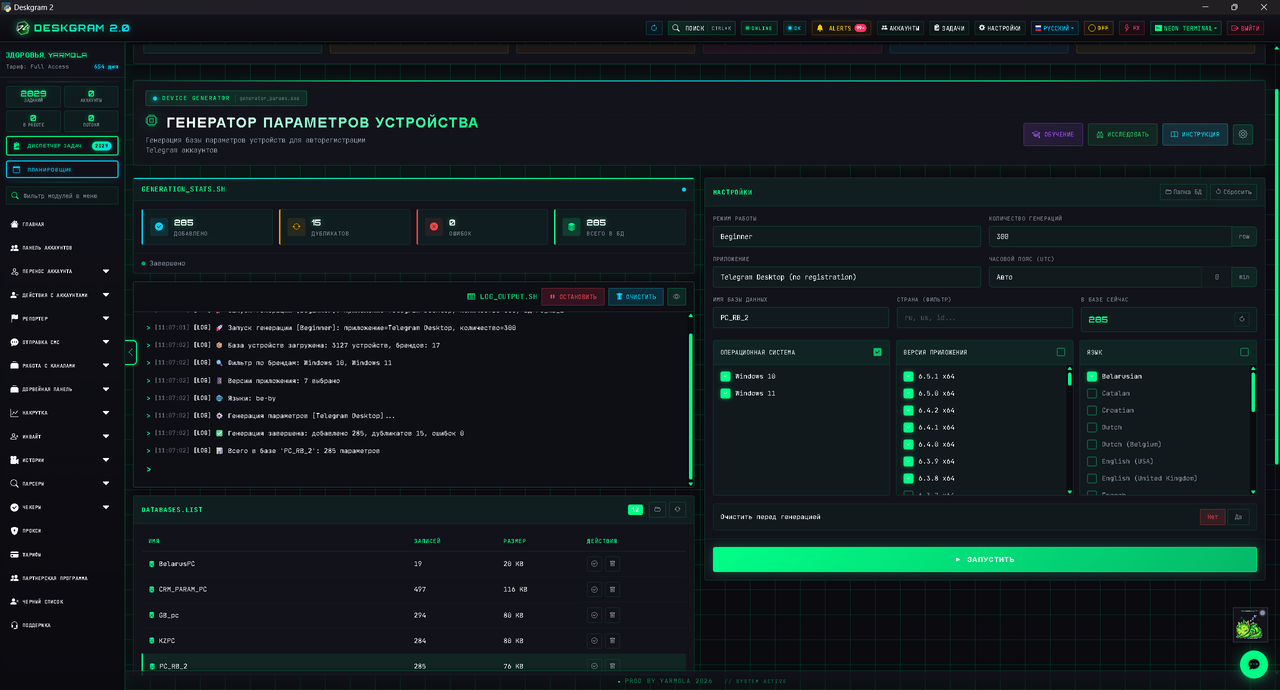Uncheck app version 6.4.0 x64
Viewport: 1280px width, 690px height.
(908, 444)
